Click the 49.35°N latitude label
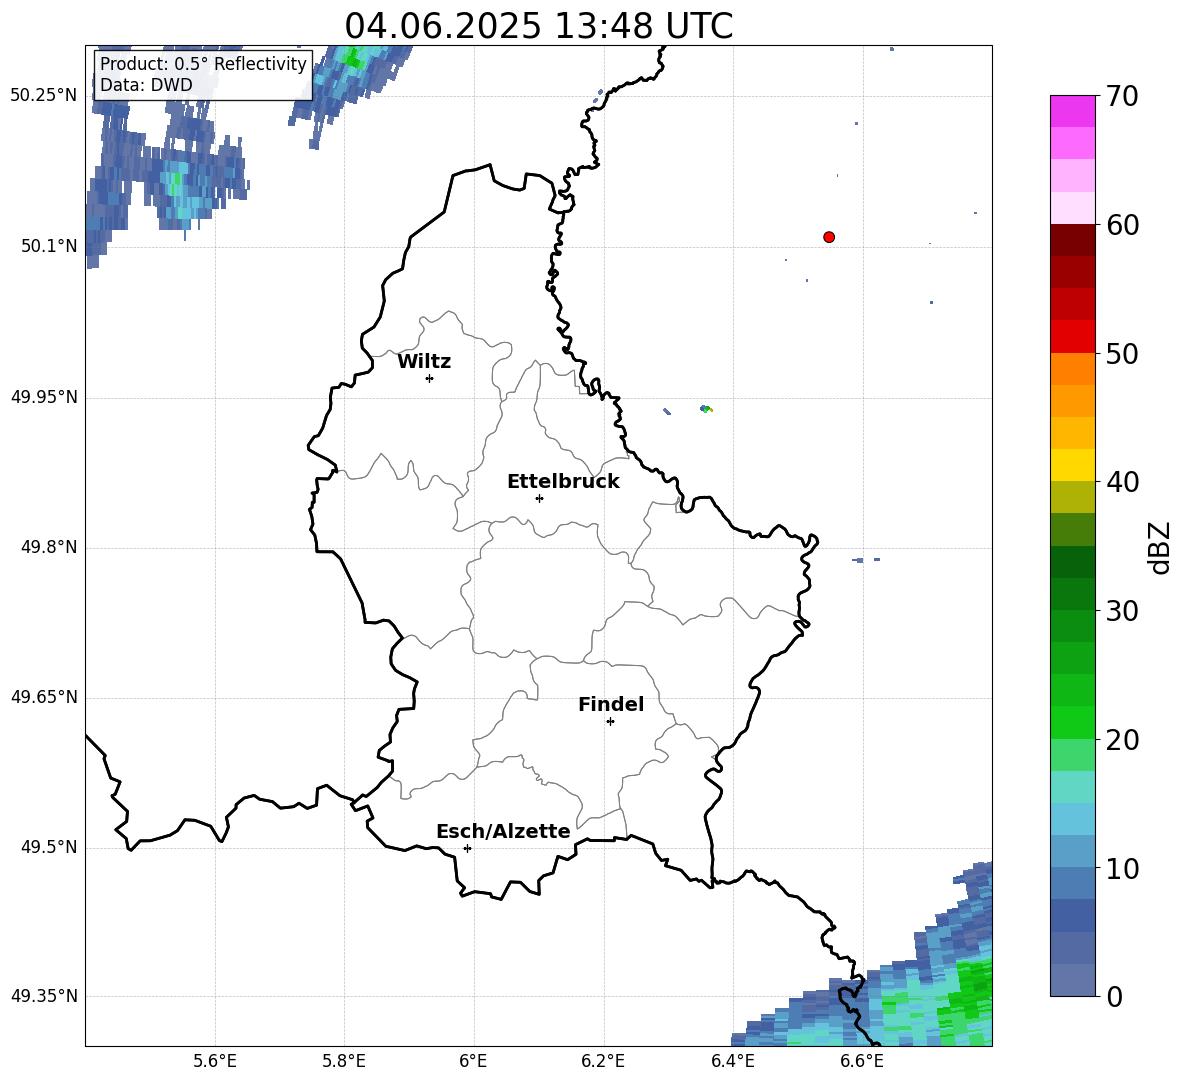This screenshot has height=1081, width=1184. [x=44, y=996]
